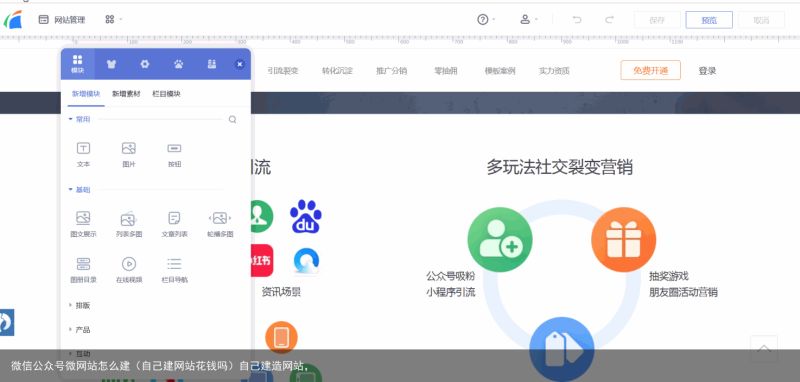Click 实力资质 nav item

[x=554, y=71]
